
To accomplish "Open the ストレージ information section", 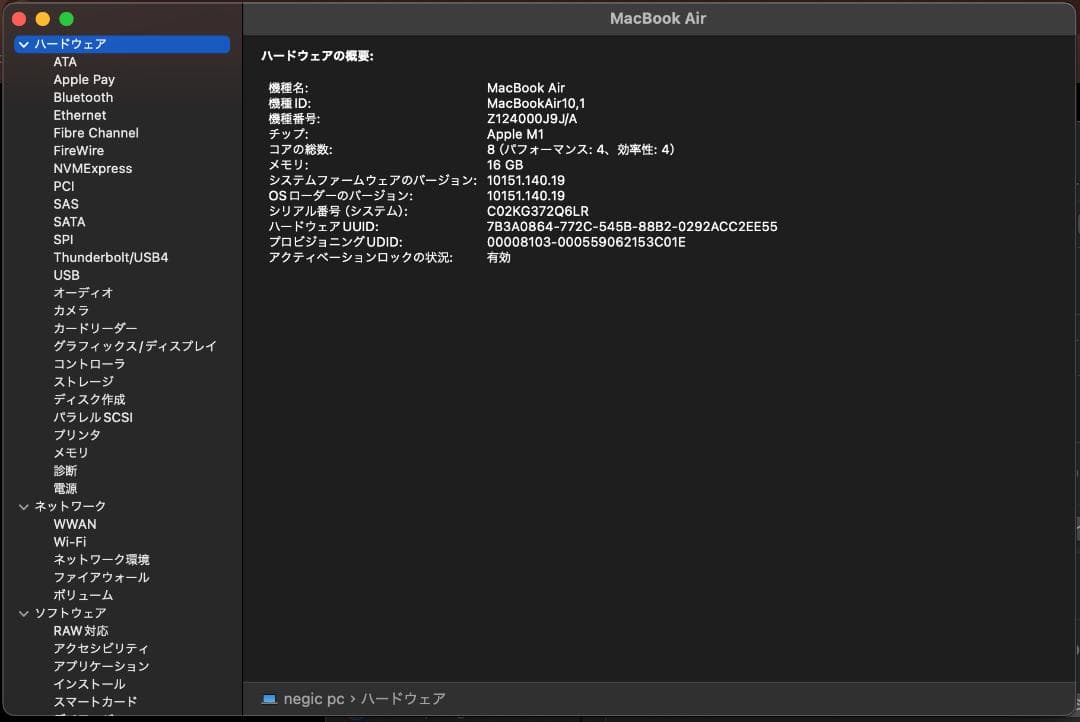I will tap(82, 381).
